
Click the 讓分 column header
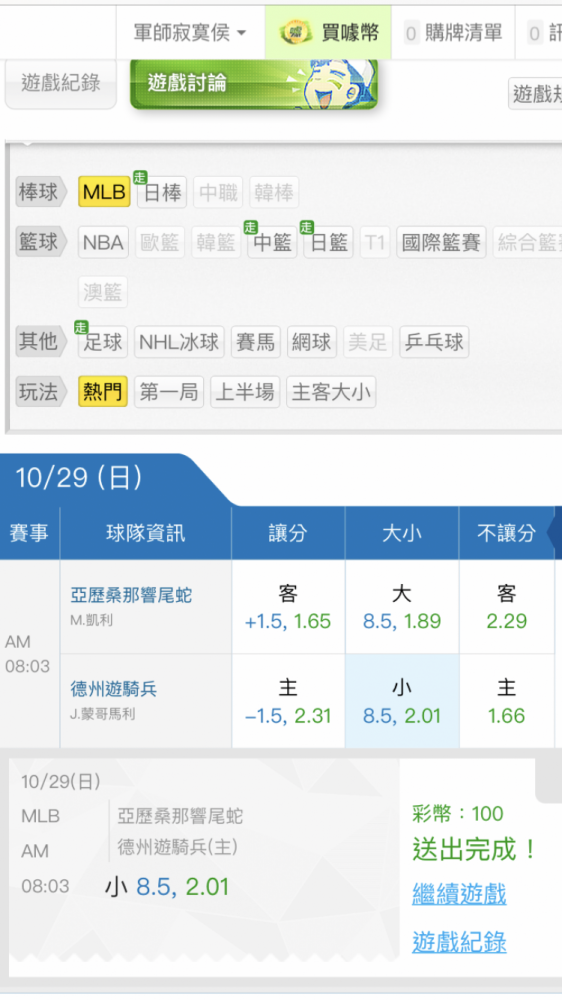pos(288,533)
